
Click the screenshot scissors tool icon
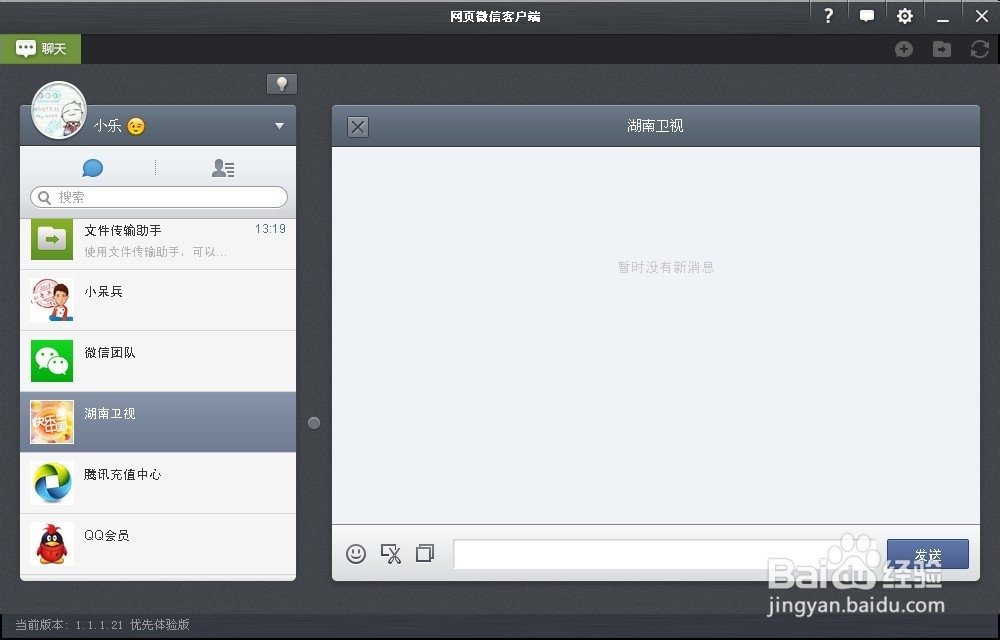click(391, 553)
